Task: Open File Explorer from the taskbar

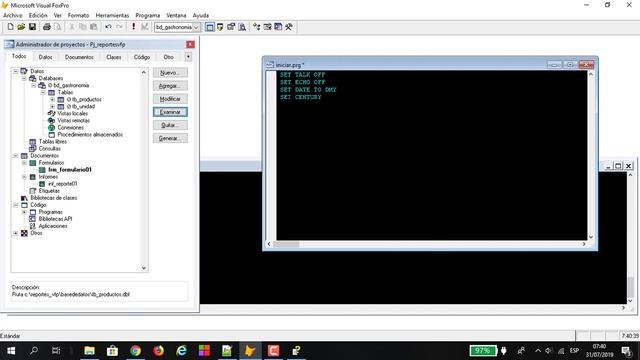Action: 89,351
